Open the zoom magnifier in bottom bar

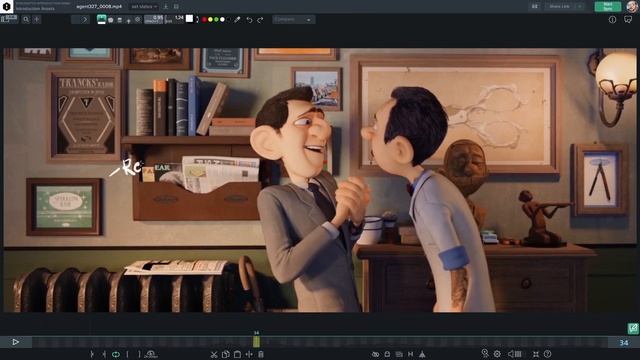485,353
